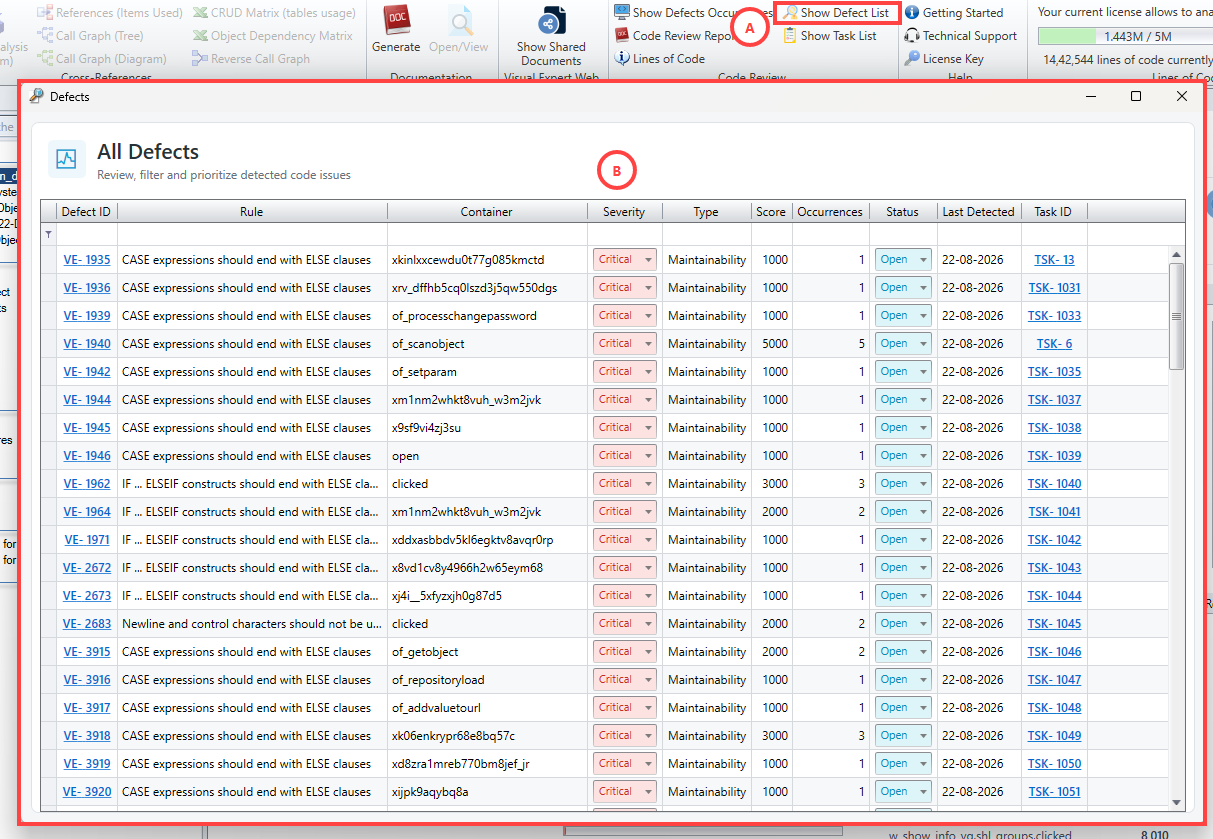The image size is (1213, 839).
Task: Click the Container column filter field
Action: coord(487,234)
